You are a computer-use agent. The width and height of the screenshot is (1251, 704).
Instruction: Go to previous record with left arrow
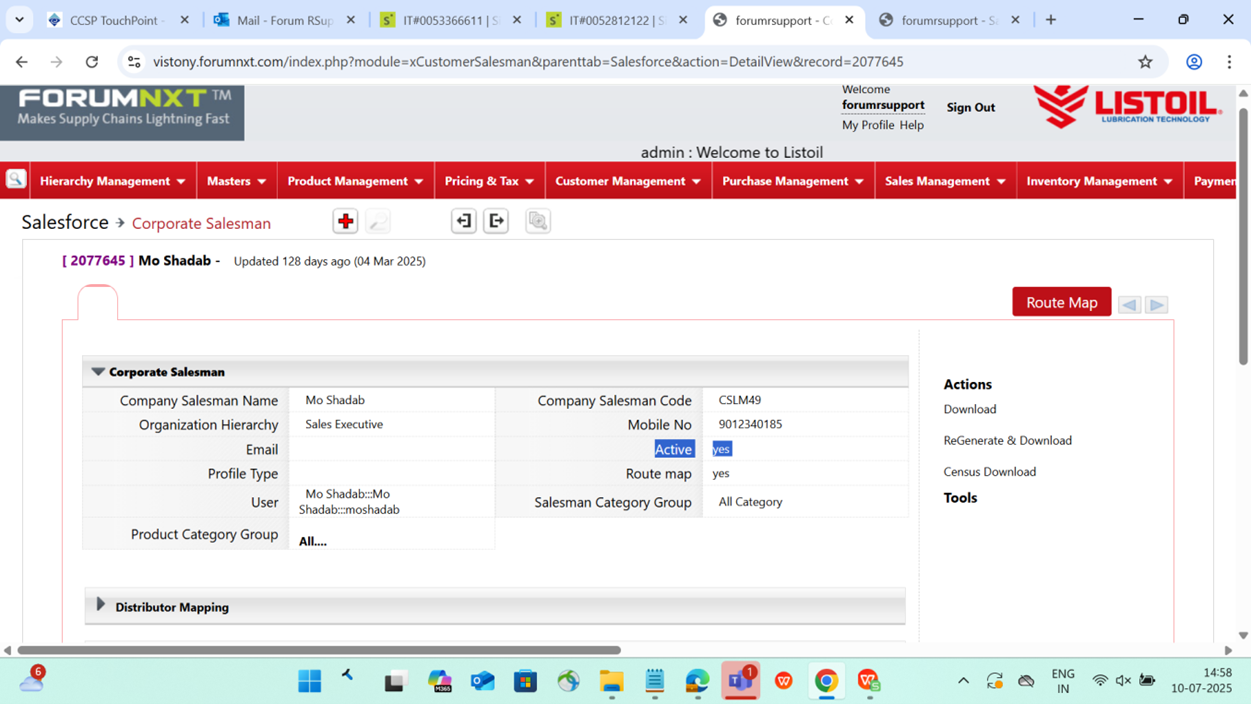1130,304
